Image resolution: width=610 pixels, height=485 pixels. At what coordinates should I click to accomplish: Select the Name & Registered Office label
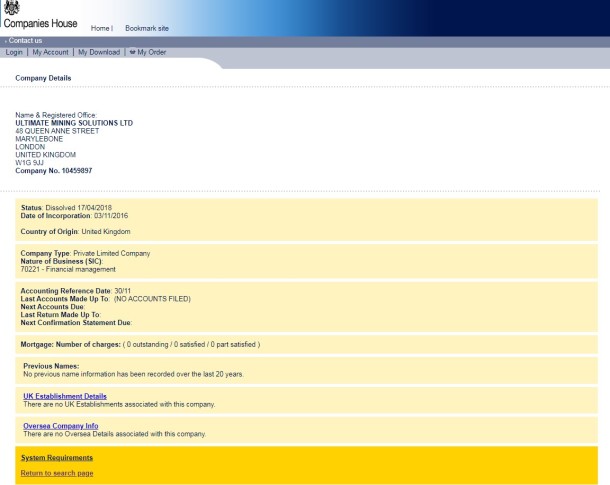(x=56, y=115)
